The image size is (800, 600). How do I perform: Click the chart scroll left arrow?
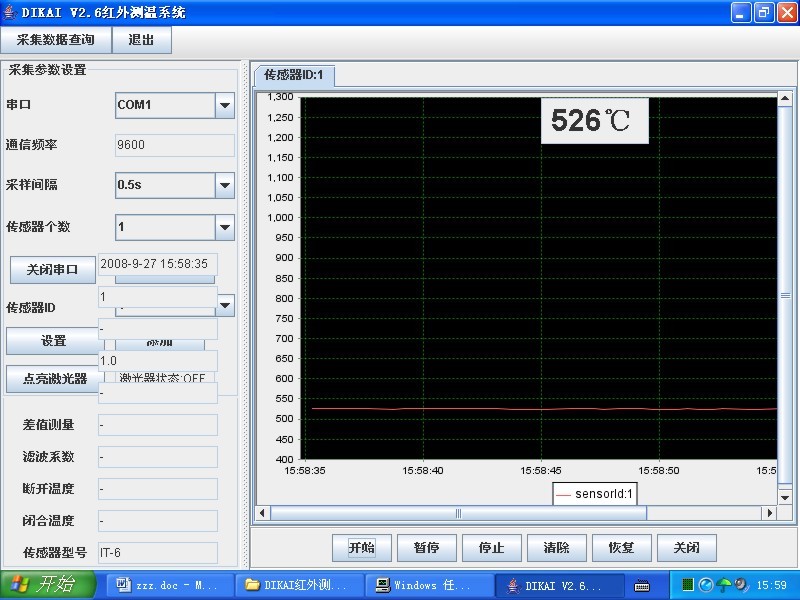tap(262, 513)
